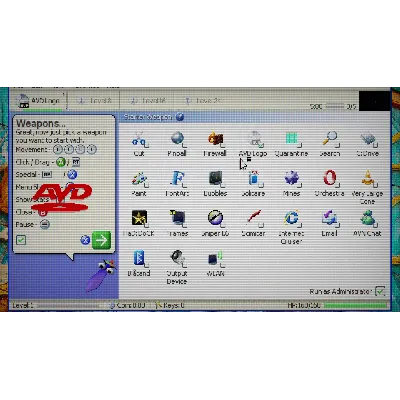Pick the Cut scissors weapon

[139, 139]
